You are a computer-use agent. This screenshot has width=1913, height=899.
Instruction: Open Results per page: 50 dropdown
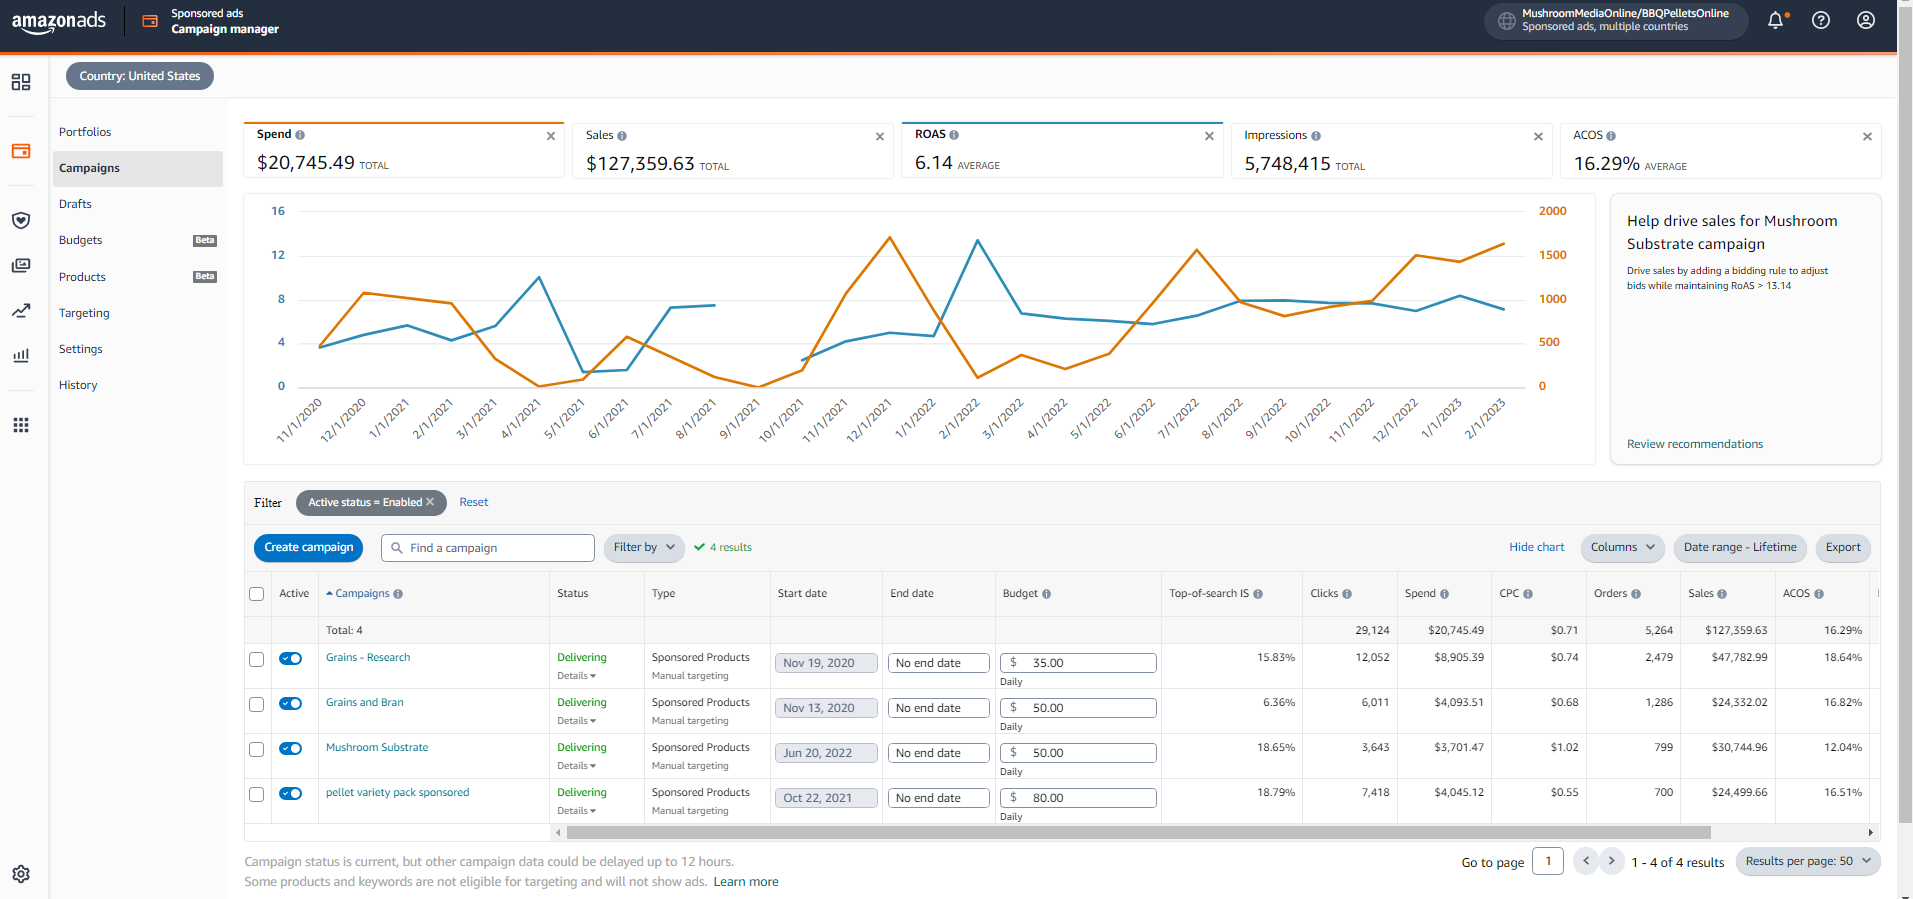click(x=1808, y=861)
